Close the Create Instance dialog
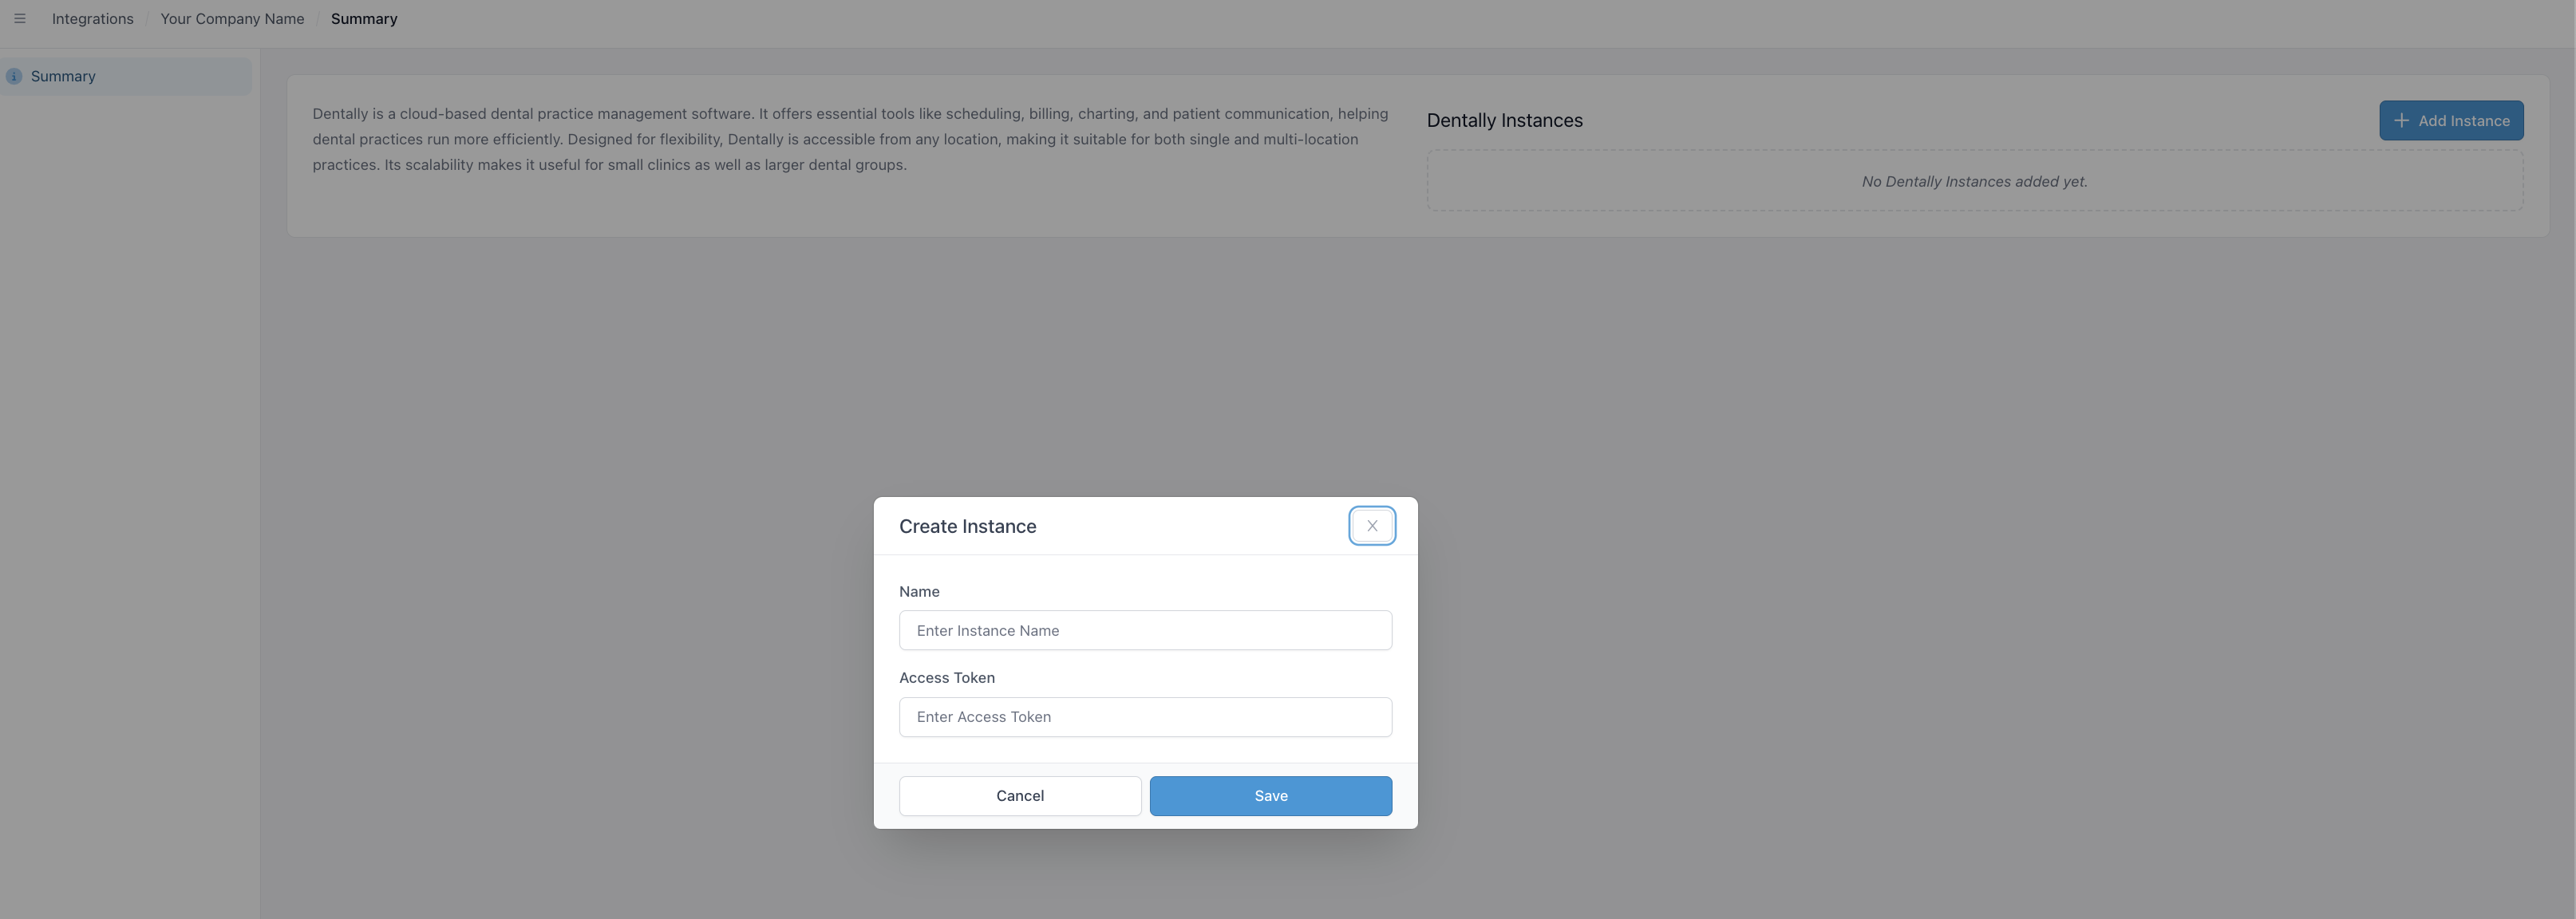Image resolution: width=2576 pixels, height=919 pixels. click(1371, 525)
